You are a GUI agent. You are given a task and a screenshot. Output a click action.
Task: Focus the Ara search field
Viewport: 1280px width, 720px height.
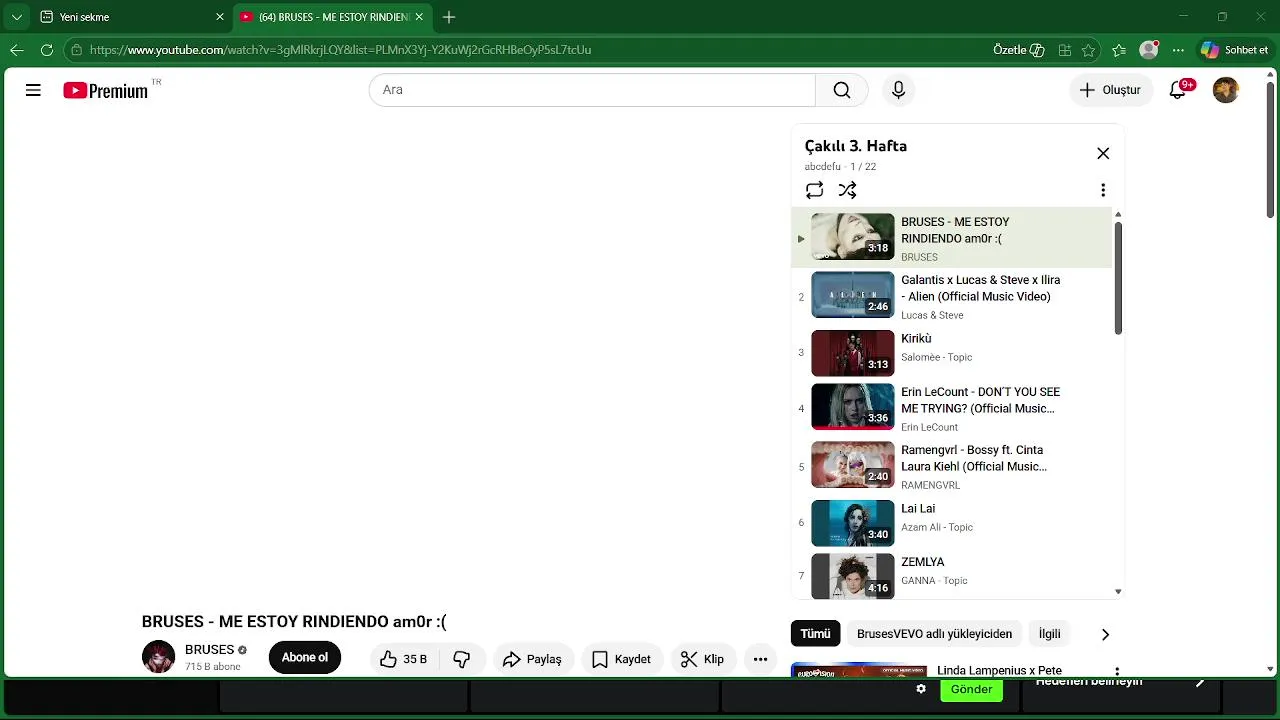point(592,90)
